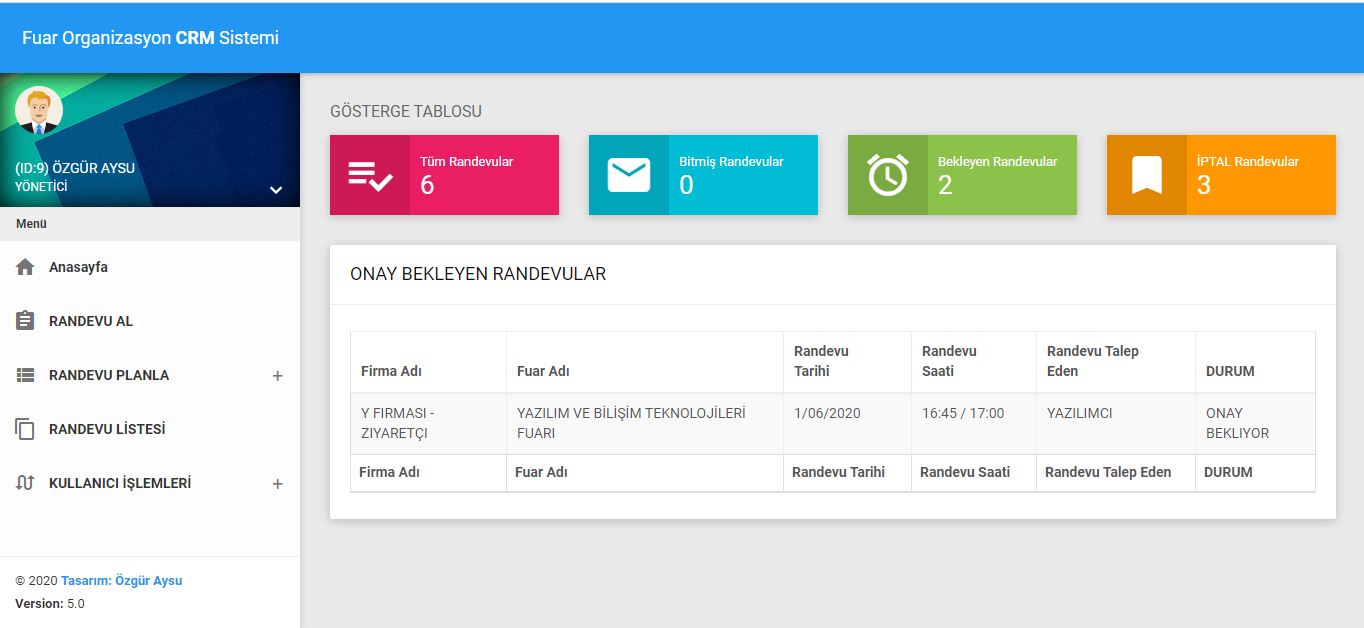Image resolution: width=1364 pixels, height=628 pixels.
Task: Click the checklist icon on Tüm Randevular card
Action: point(370,175)
